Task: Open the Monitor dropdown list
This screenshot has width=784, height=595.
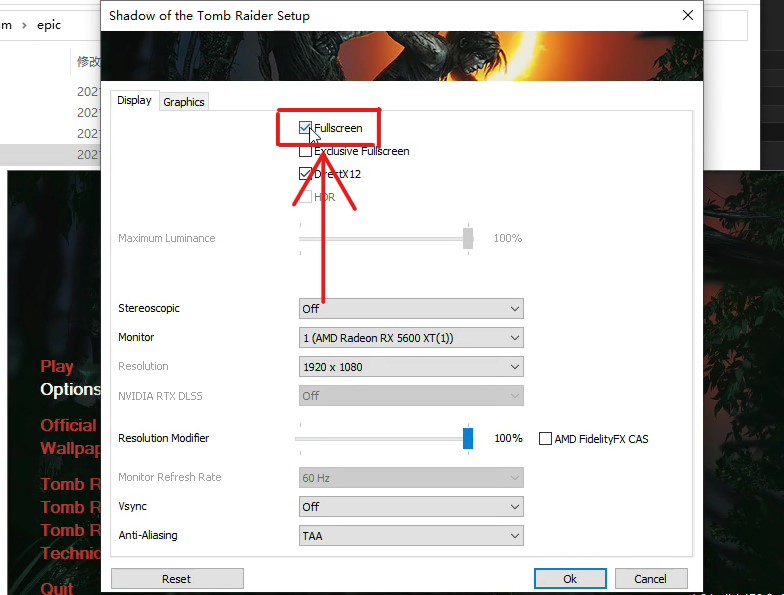Action: click(x=411, y=338)
